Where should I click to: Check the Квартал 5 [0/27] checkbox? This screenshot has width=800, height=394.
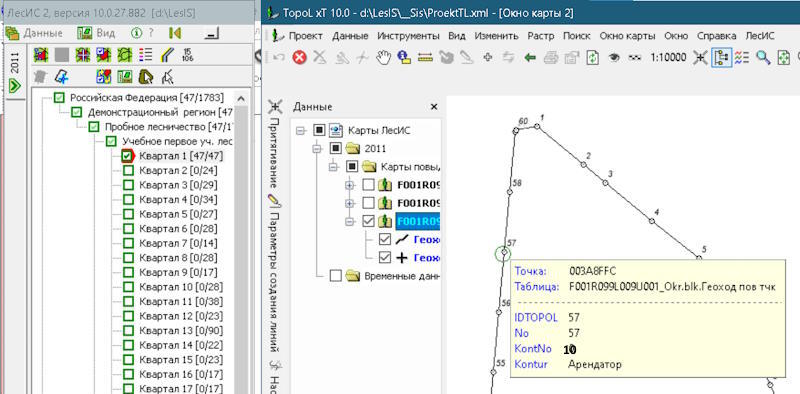click(x=129, y=214)
